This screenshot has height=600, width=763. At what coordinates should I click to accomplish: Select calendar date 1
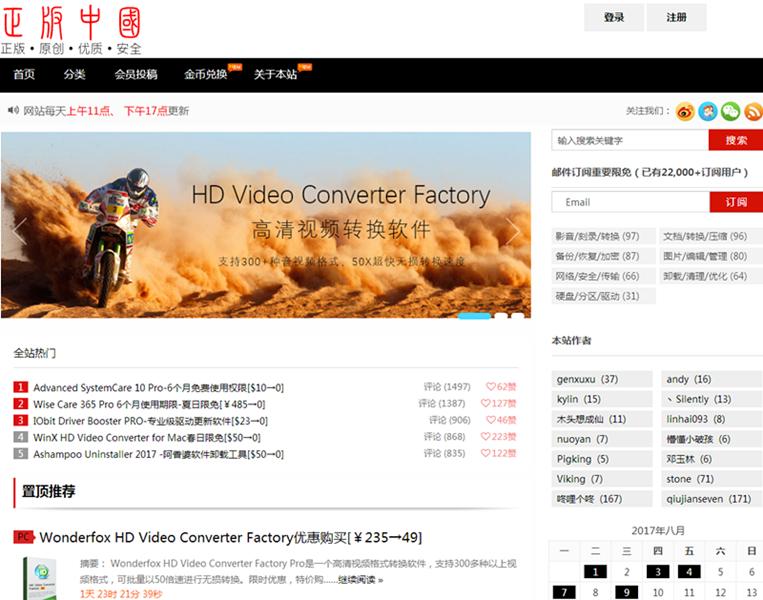tap(595, 572)
